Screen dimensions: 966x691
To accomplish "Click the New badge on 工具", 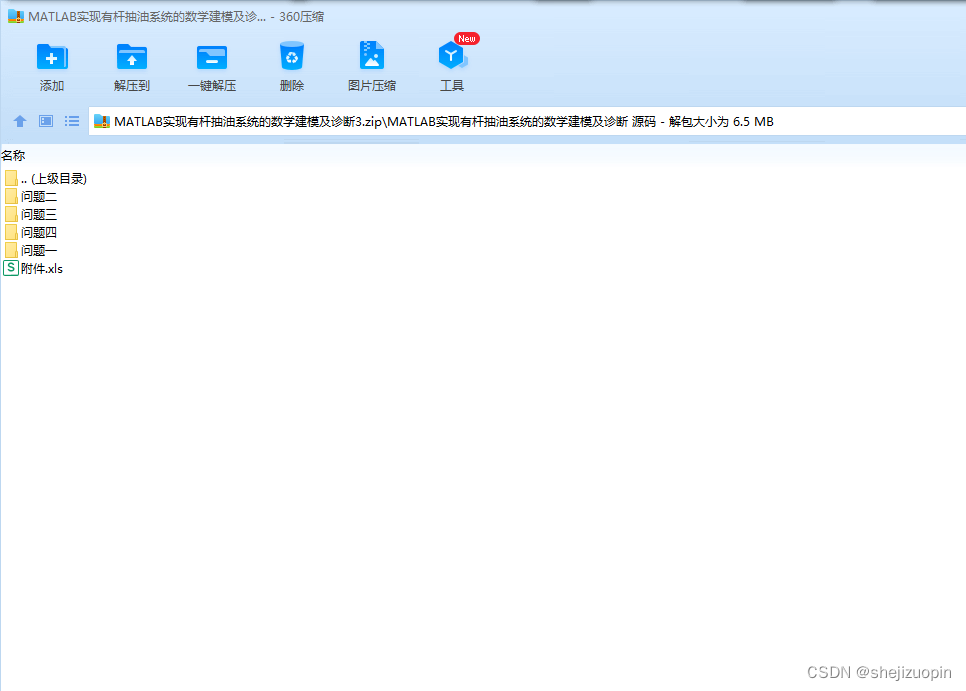I will click(x=467, y=39).
